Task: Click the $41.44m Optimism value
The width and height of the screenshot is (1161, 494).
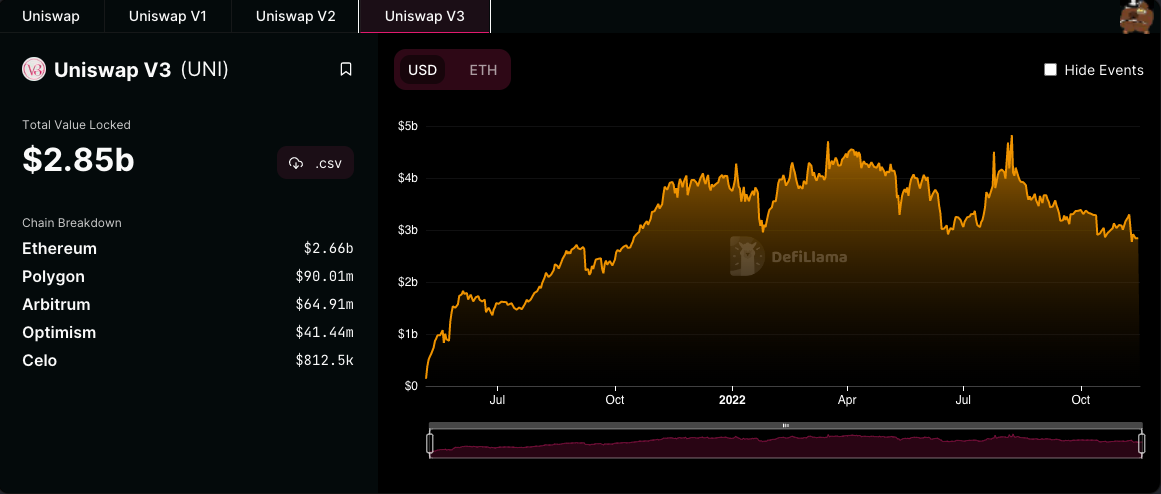Action: click(324, 333)
